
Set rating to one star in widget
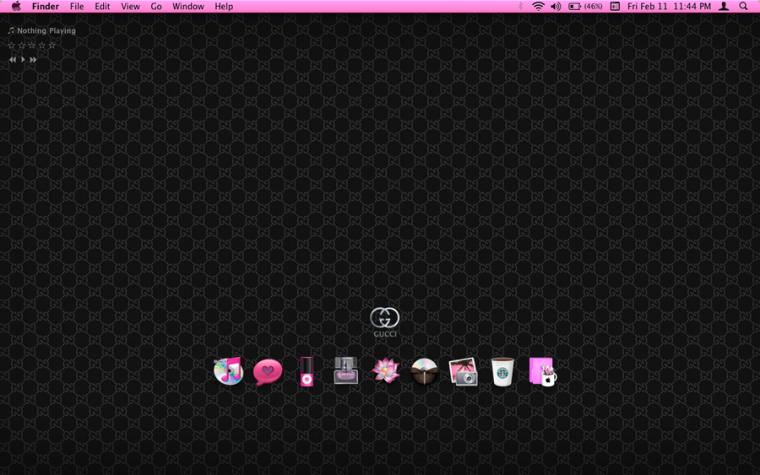[x=12, y=45]
